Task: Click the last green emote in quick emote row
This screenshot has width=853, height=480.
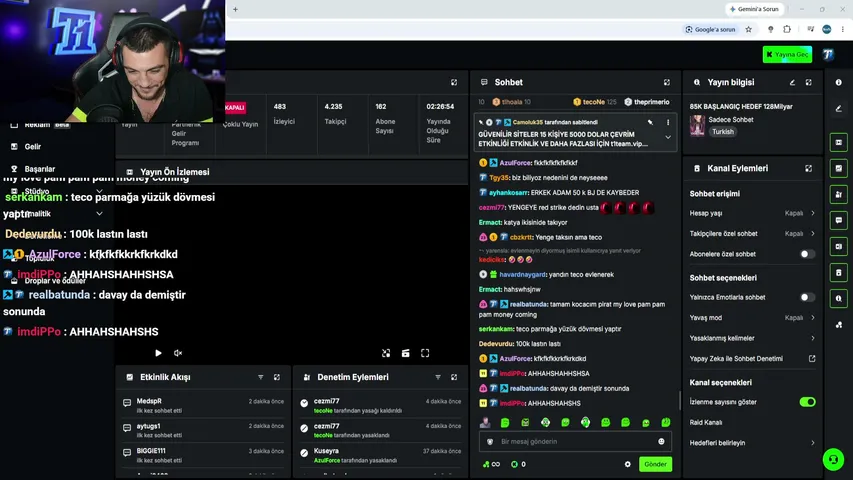Action: coord(666,422)
